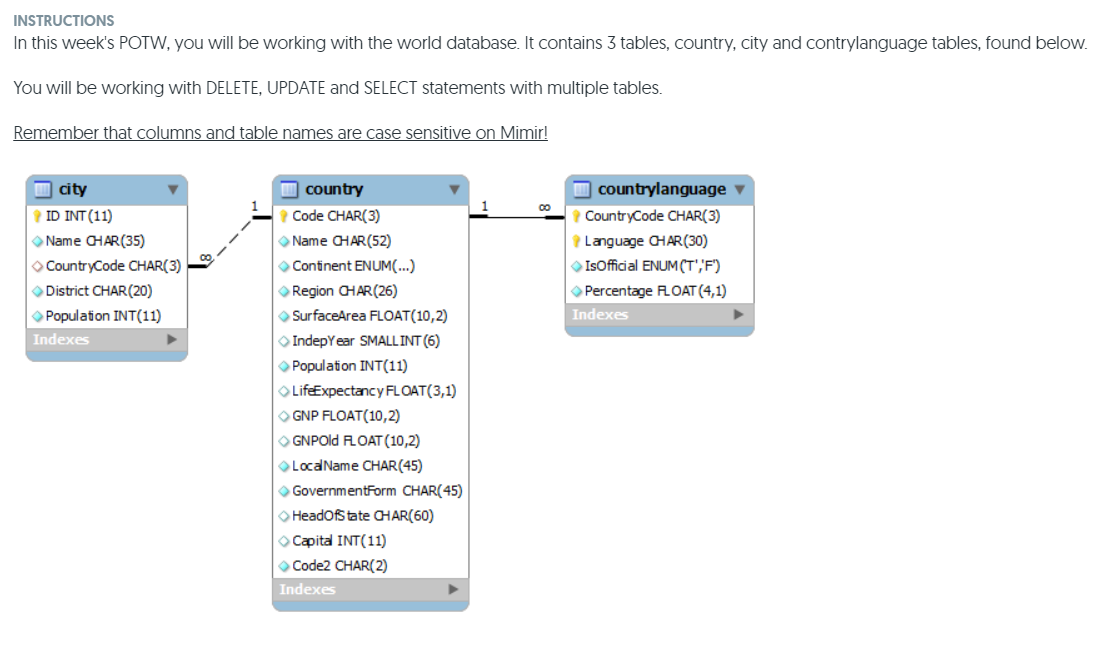The image size is (1104, 649).
Task: Select the countrylanguage table title
Action: point(662,189)
